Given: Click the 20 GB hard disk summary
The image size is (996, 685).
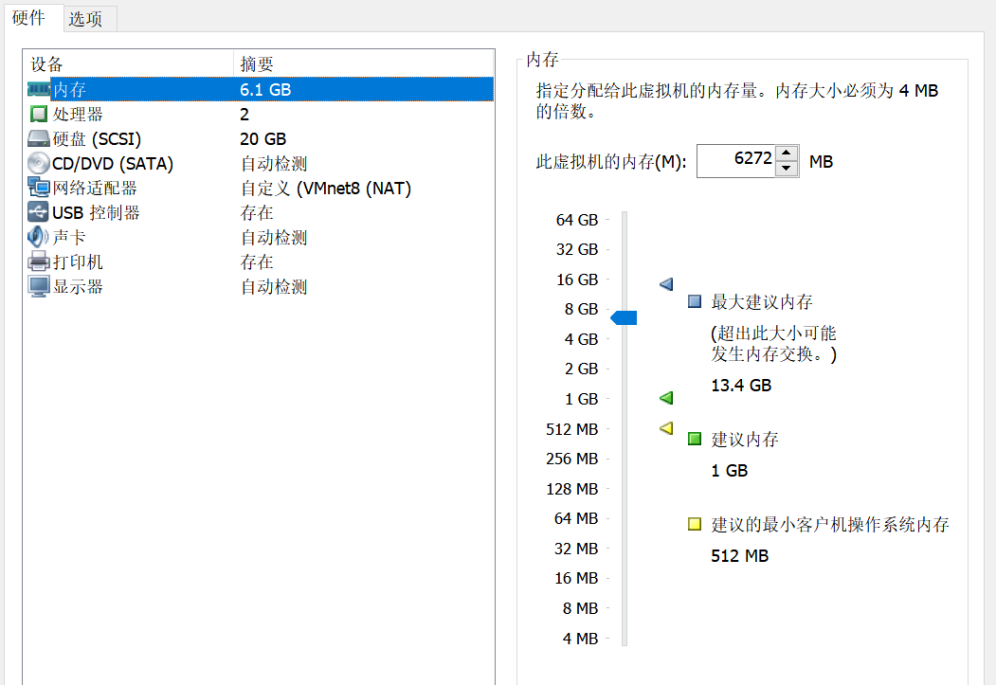Looking at the screenshot, I should 263,139.
